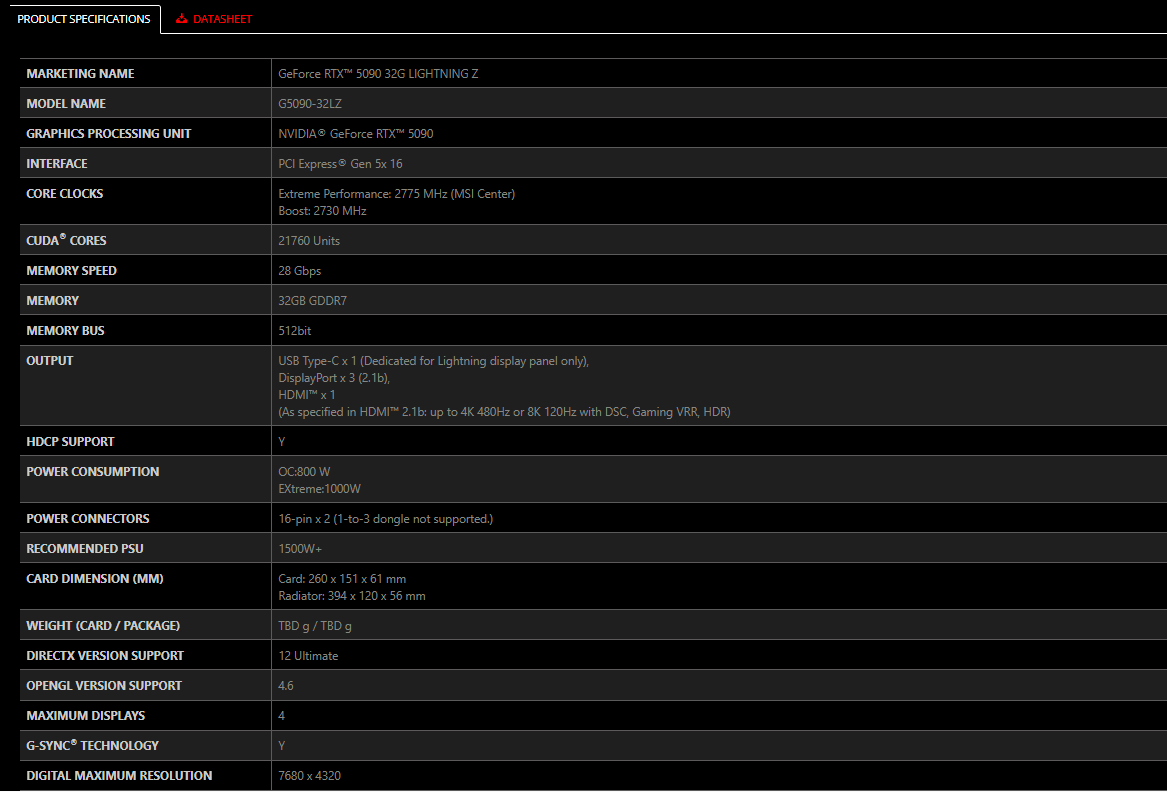Image resolution: width=1167 pixels, height=792 pixels.
Task: Click the Datasheet download icon
Action: coord(181,19)
